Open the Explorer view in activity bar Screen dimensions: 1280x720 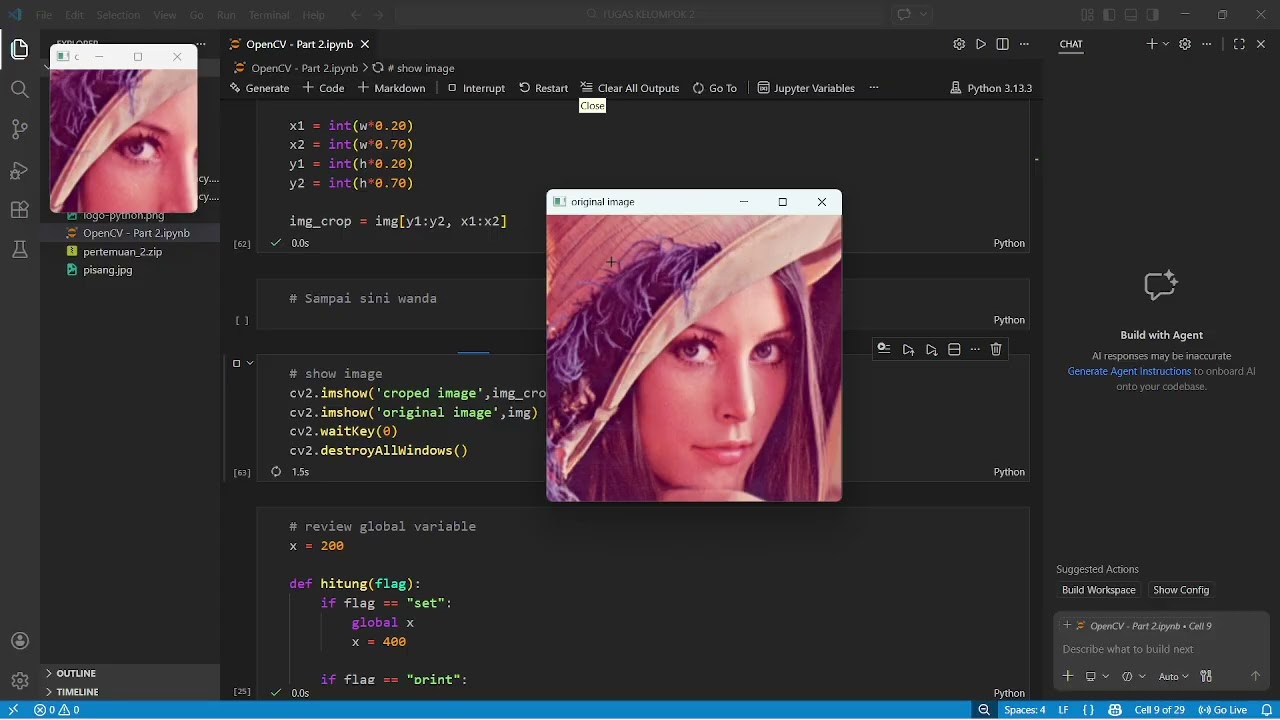tap(19, 49)
